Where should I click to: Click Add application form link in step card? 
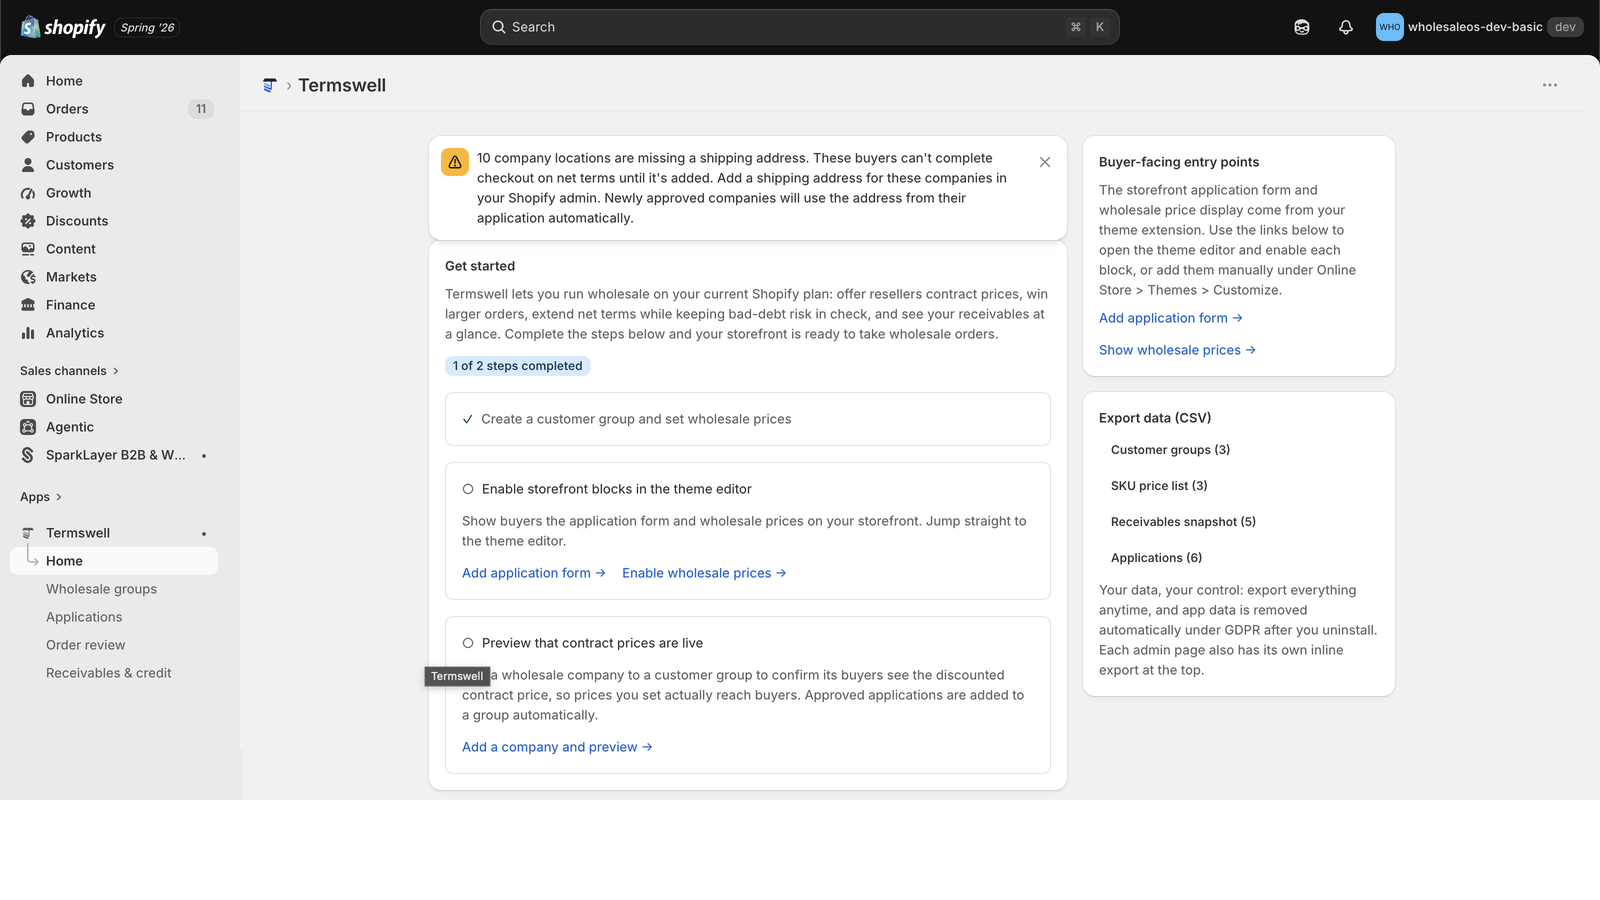pyautogui.click(x=534, y=573)
